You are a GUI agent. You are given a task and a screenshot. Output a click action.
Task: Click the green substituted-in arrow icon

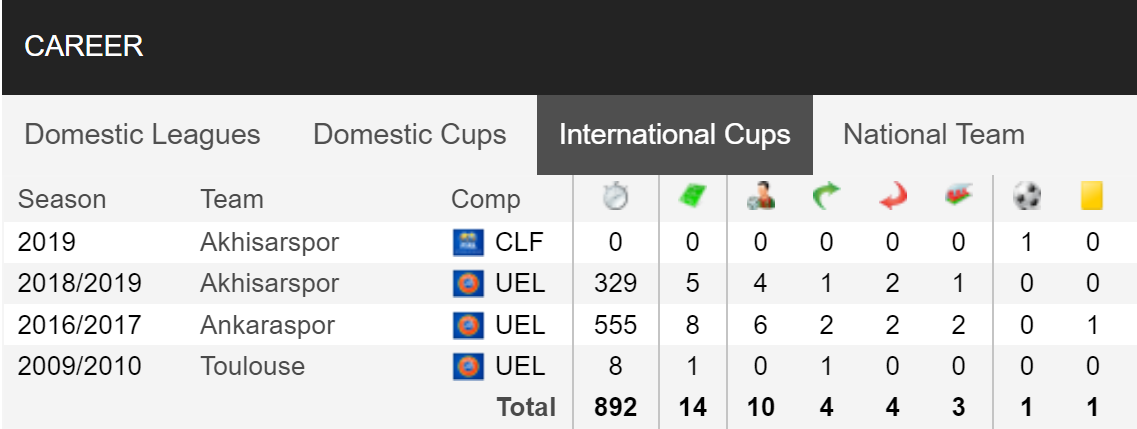pyautogui.click(x=826, y=197)
